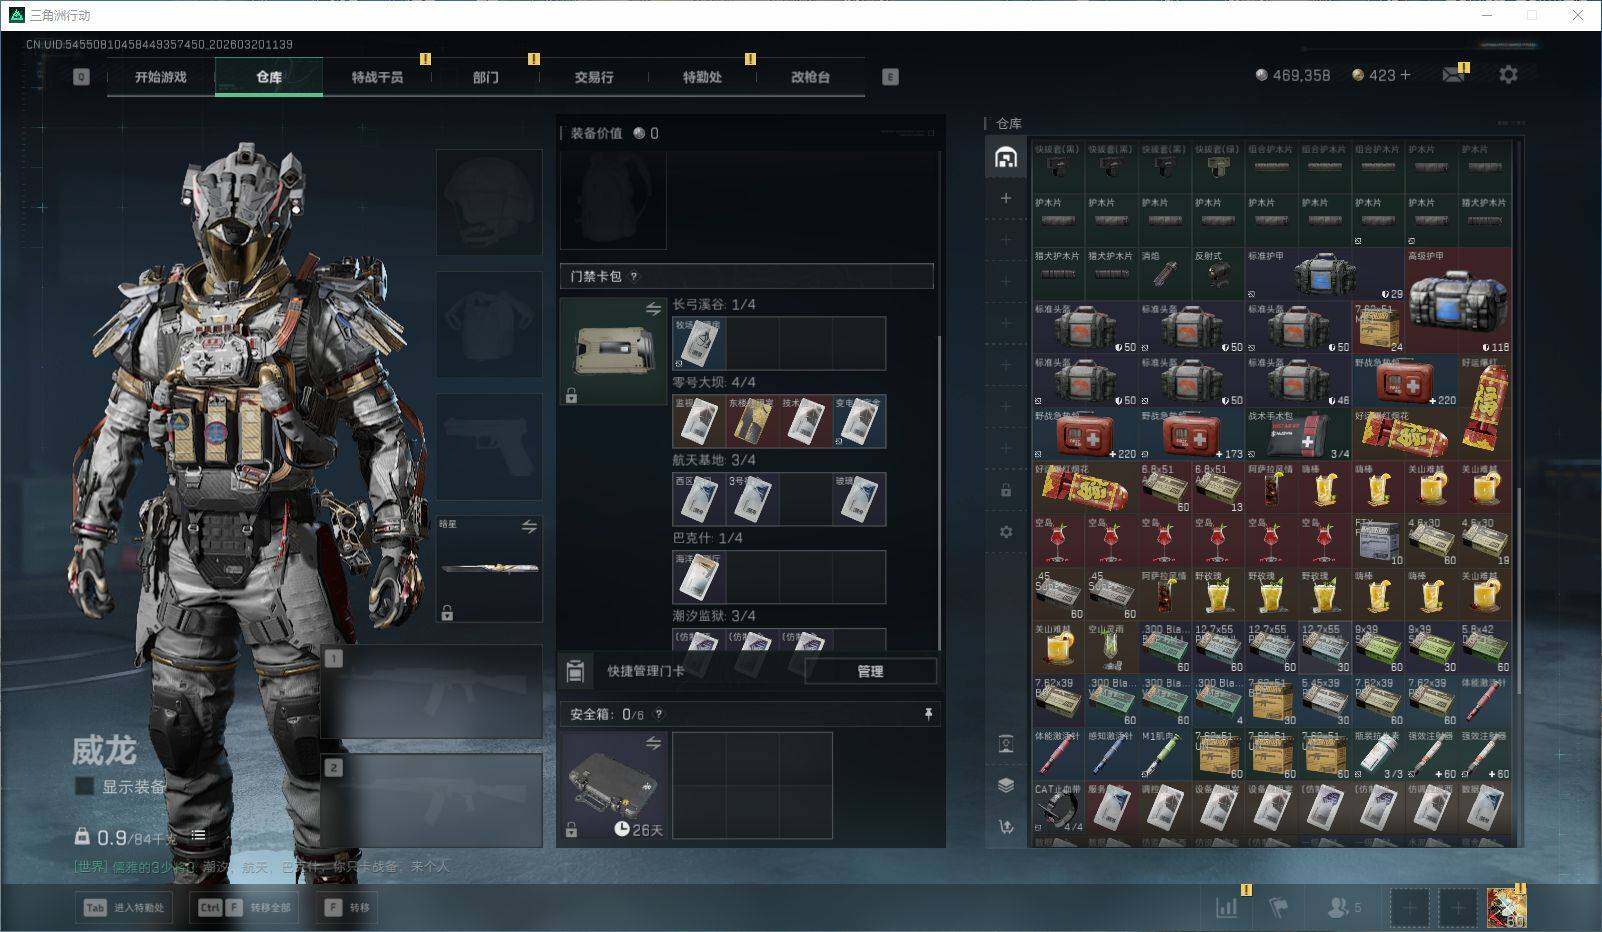1602x932 pixels.
Task: Select the 野战急救箱 with +173
Action: click(1192, 435)
